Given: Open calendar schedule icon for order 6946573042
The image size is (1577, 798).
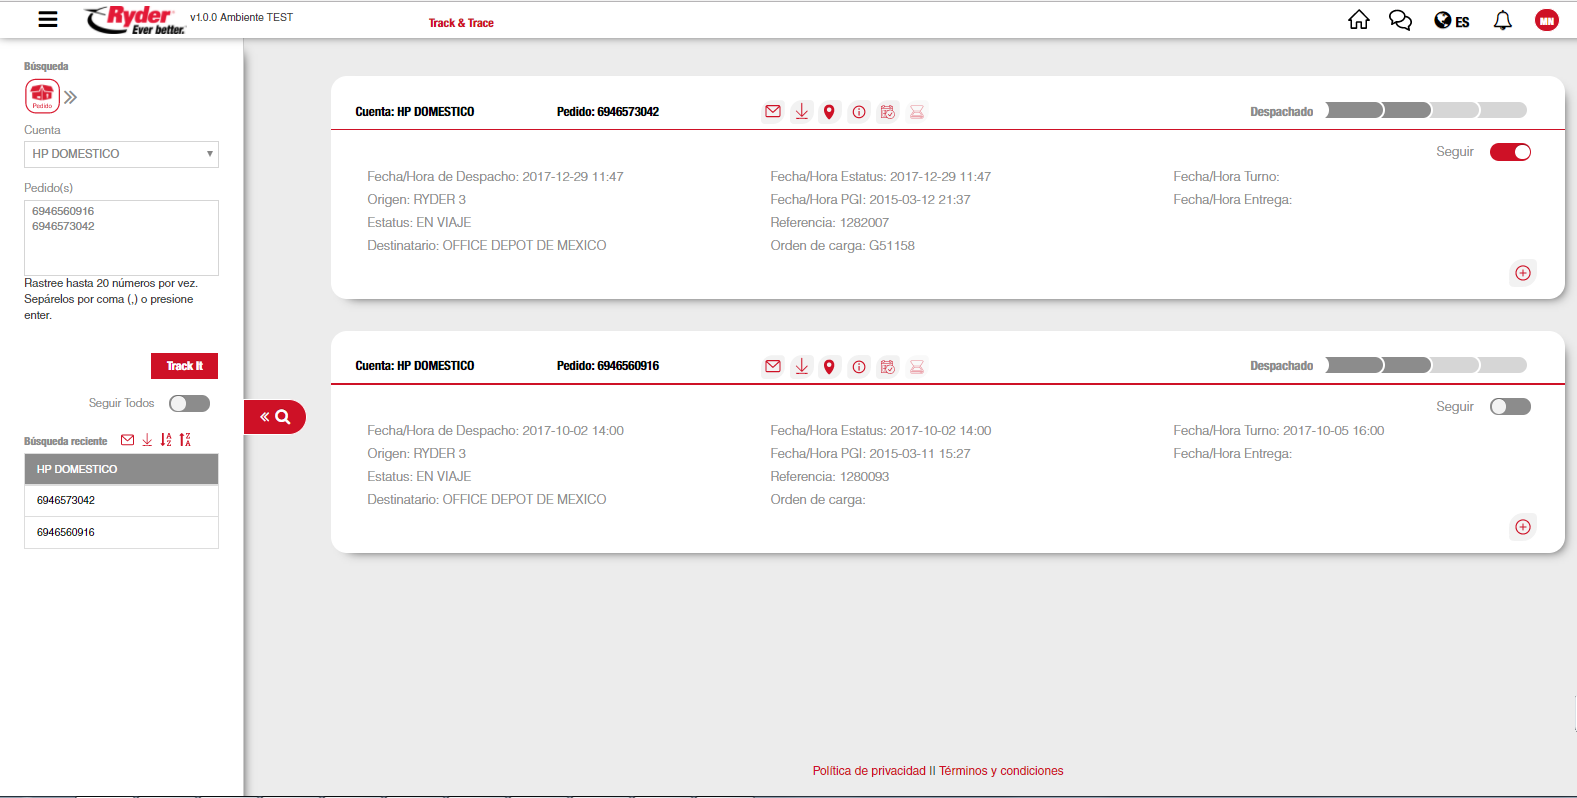Looking at the screenshot, I should (x=887, y=112).
